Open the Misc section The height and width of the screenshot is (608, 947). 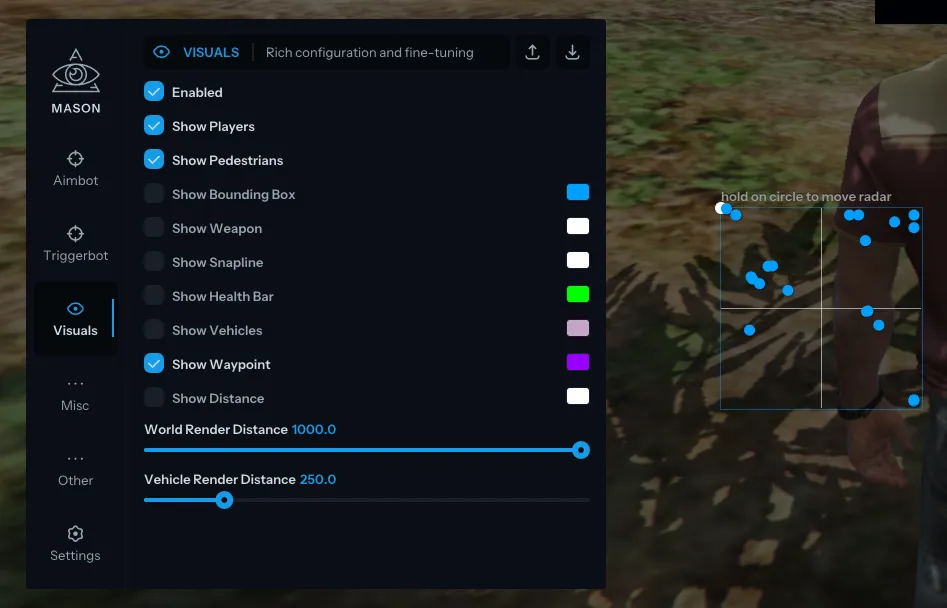coord(75,394)
